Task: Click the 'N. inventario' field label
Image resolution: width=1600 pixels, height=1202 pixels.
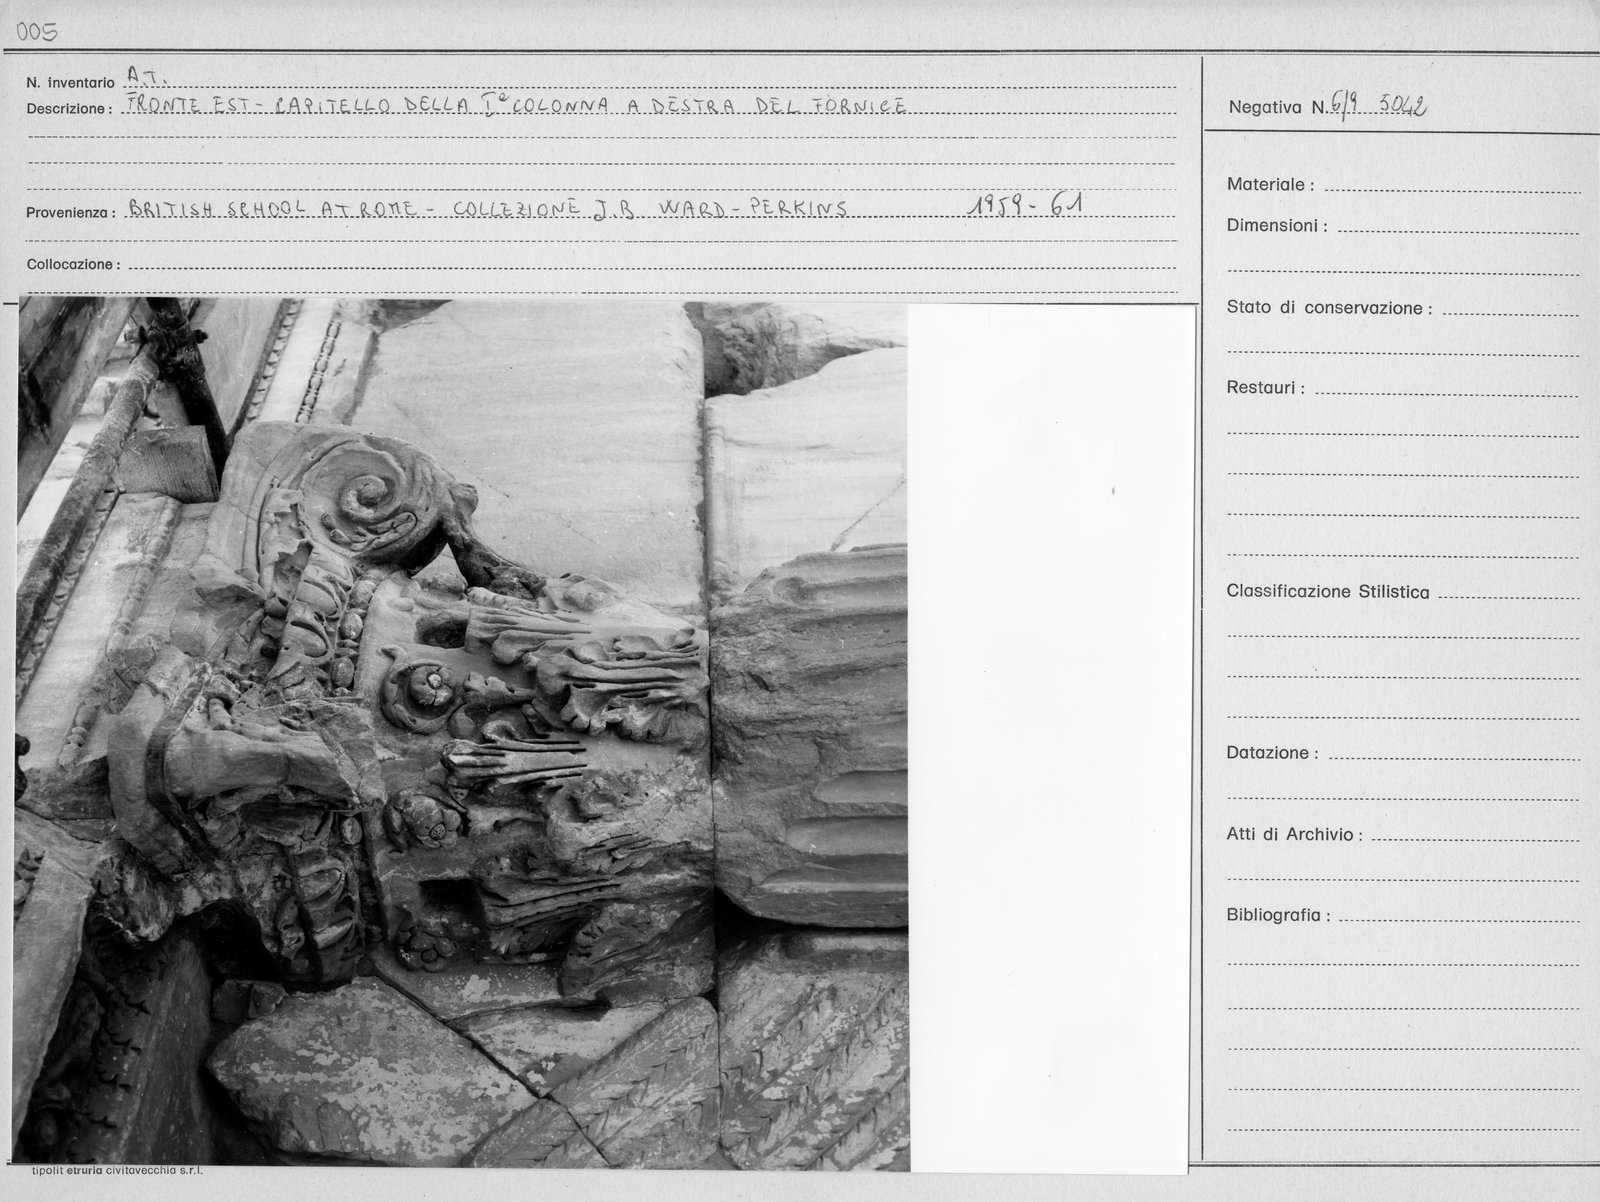Action: (70, 83)
